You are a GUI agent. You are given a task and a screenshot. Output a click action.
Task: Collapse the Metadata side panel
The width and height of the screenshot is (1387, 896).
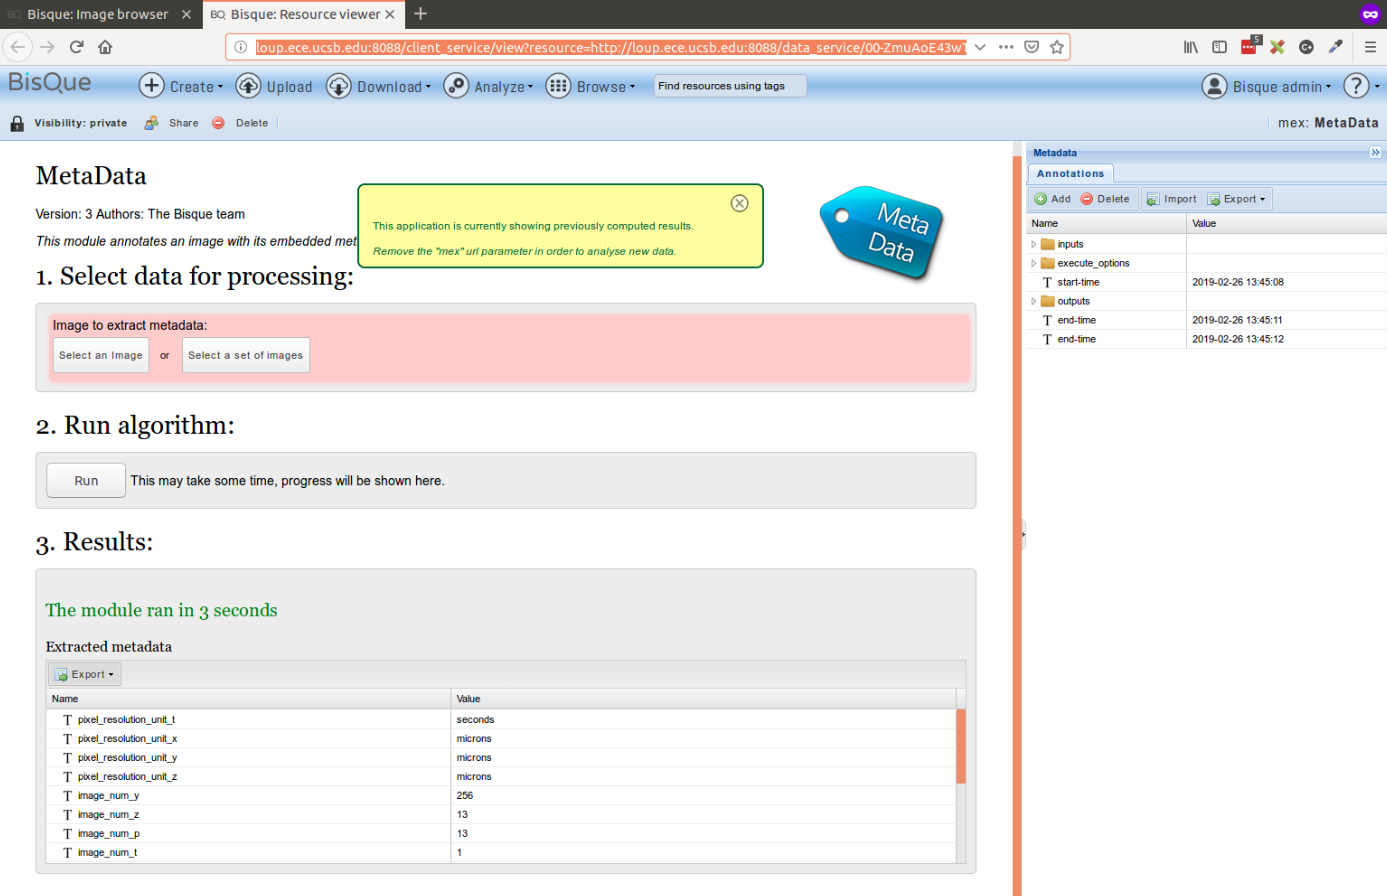[x=1375, y=153]
